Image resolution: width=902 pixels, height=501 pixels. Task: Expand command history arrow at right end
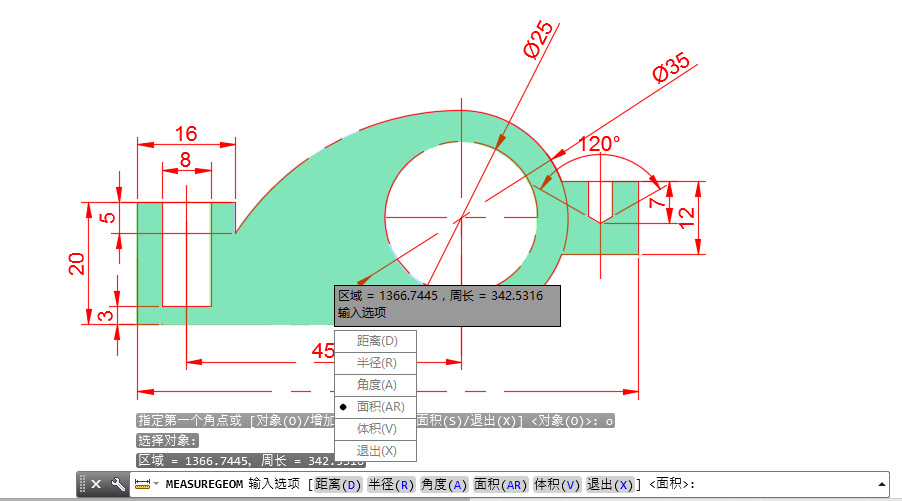point(882,484)
